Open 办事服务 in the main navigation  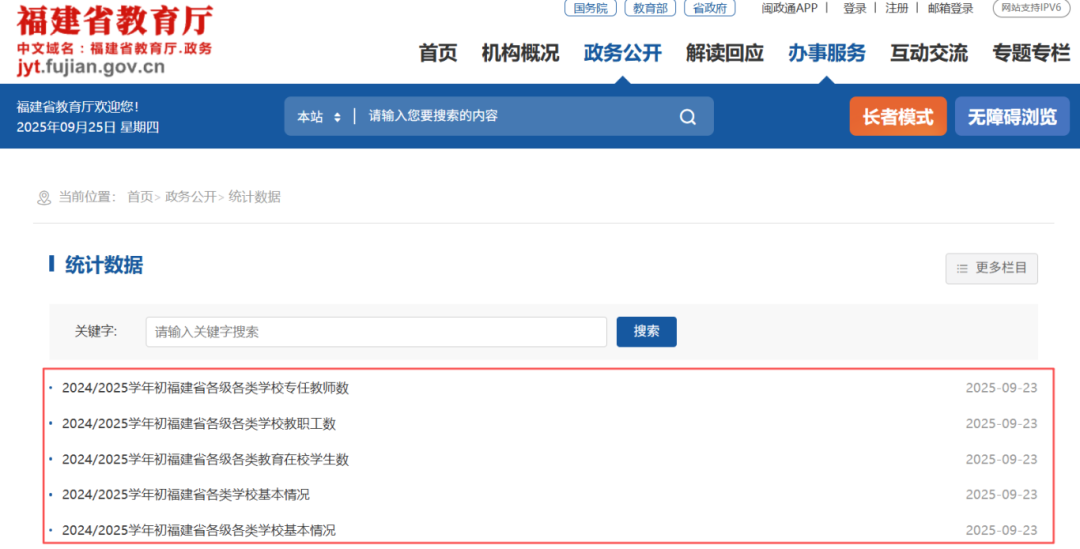click(x=826, y=53)
